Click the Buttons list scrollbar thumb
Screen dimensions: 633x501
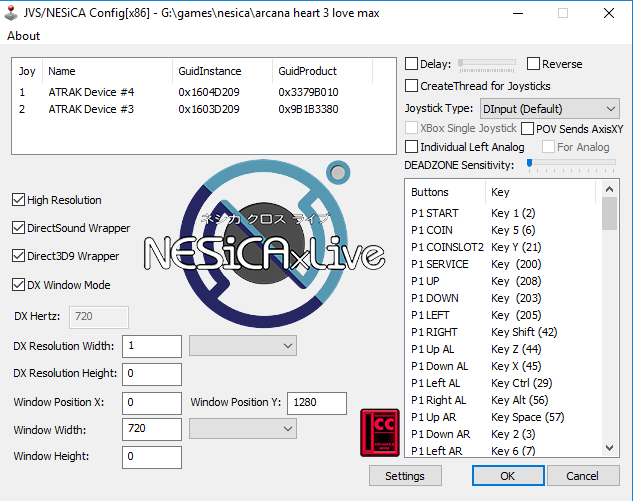click(x=610, y=214)
